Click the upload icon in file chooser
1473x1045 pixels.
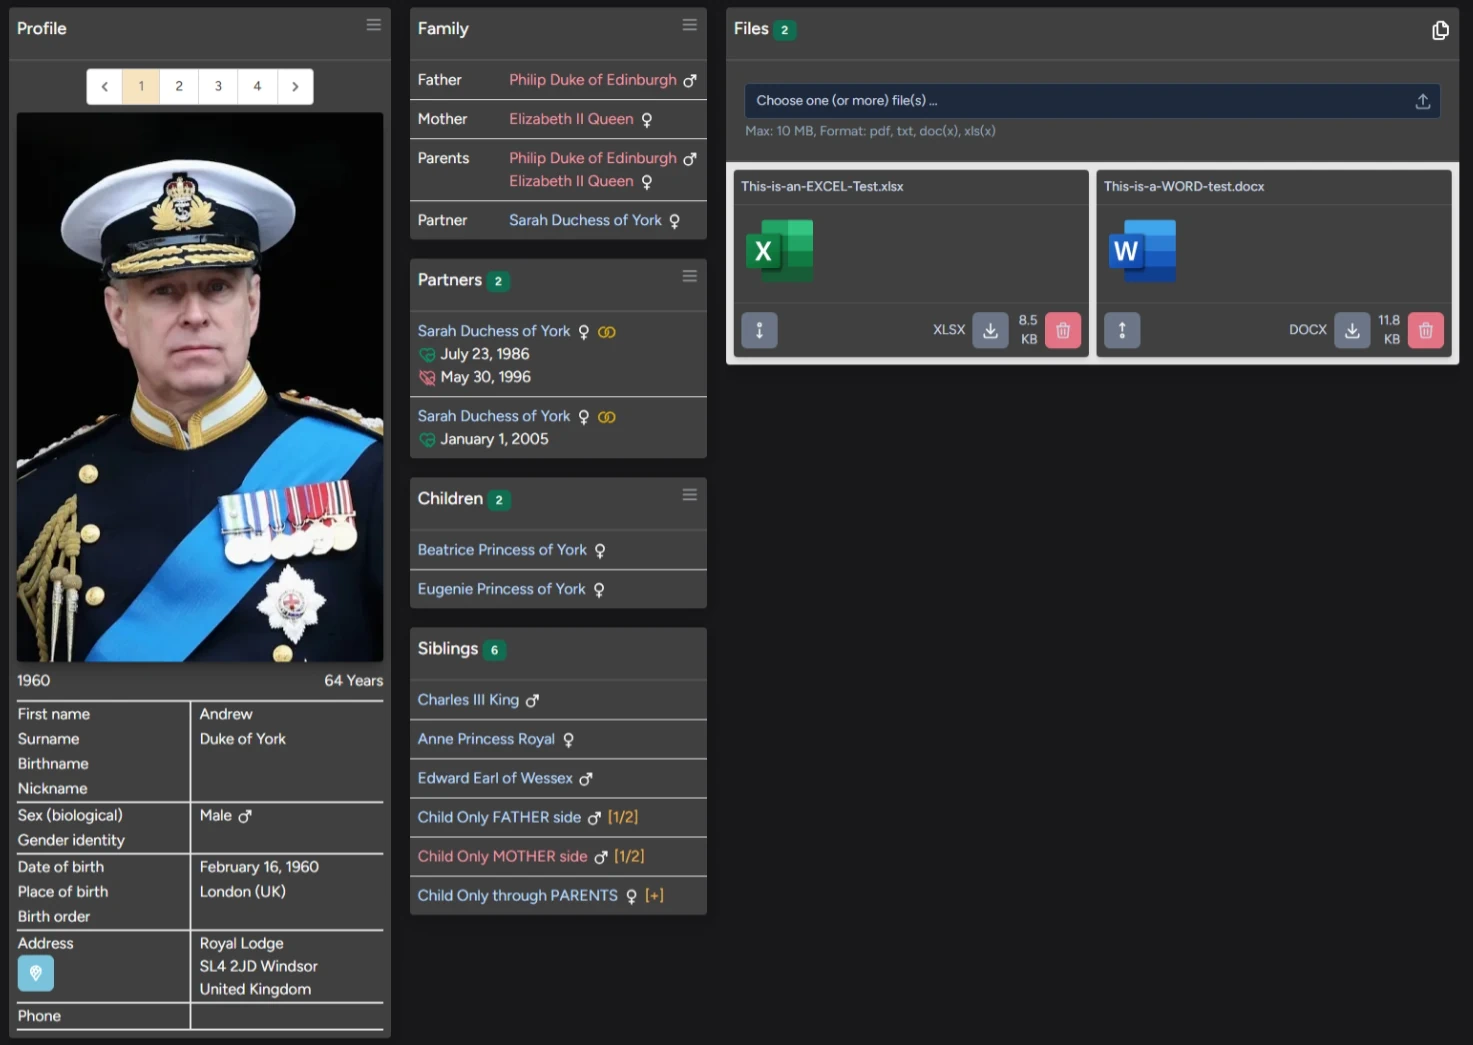1422,102
